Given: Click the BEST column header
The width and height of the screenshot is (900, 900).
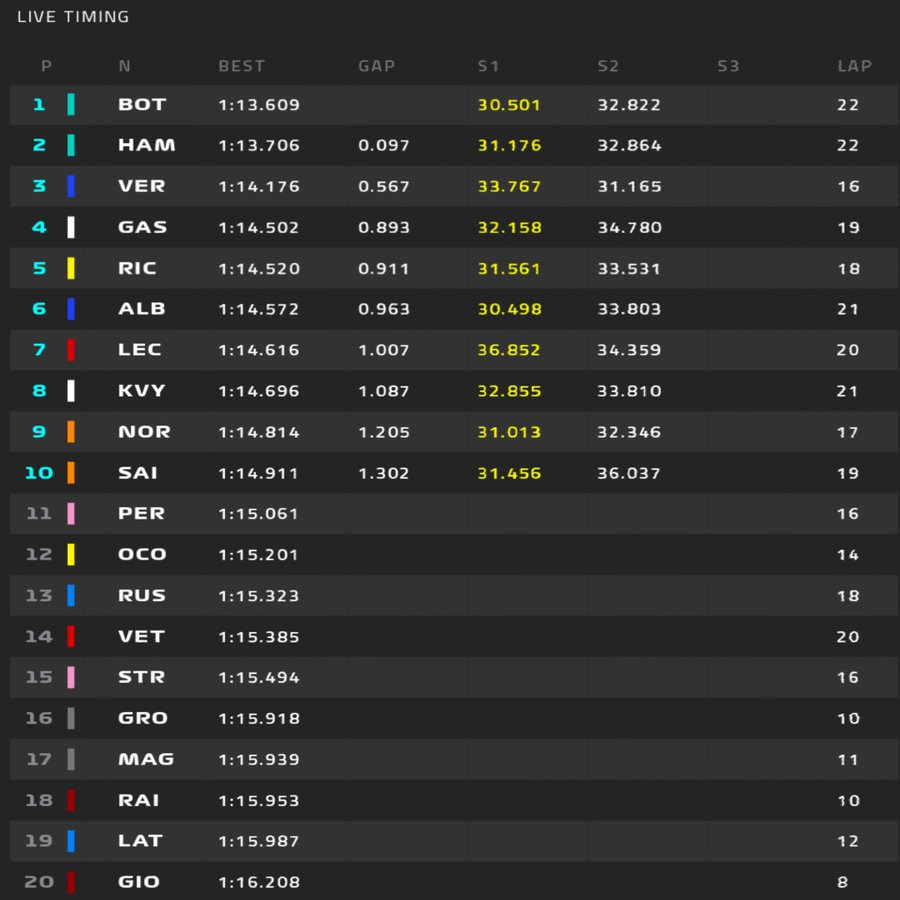Looking at the screenshot, I should point(242,66).
